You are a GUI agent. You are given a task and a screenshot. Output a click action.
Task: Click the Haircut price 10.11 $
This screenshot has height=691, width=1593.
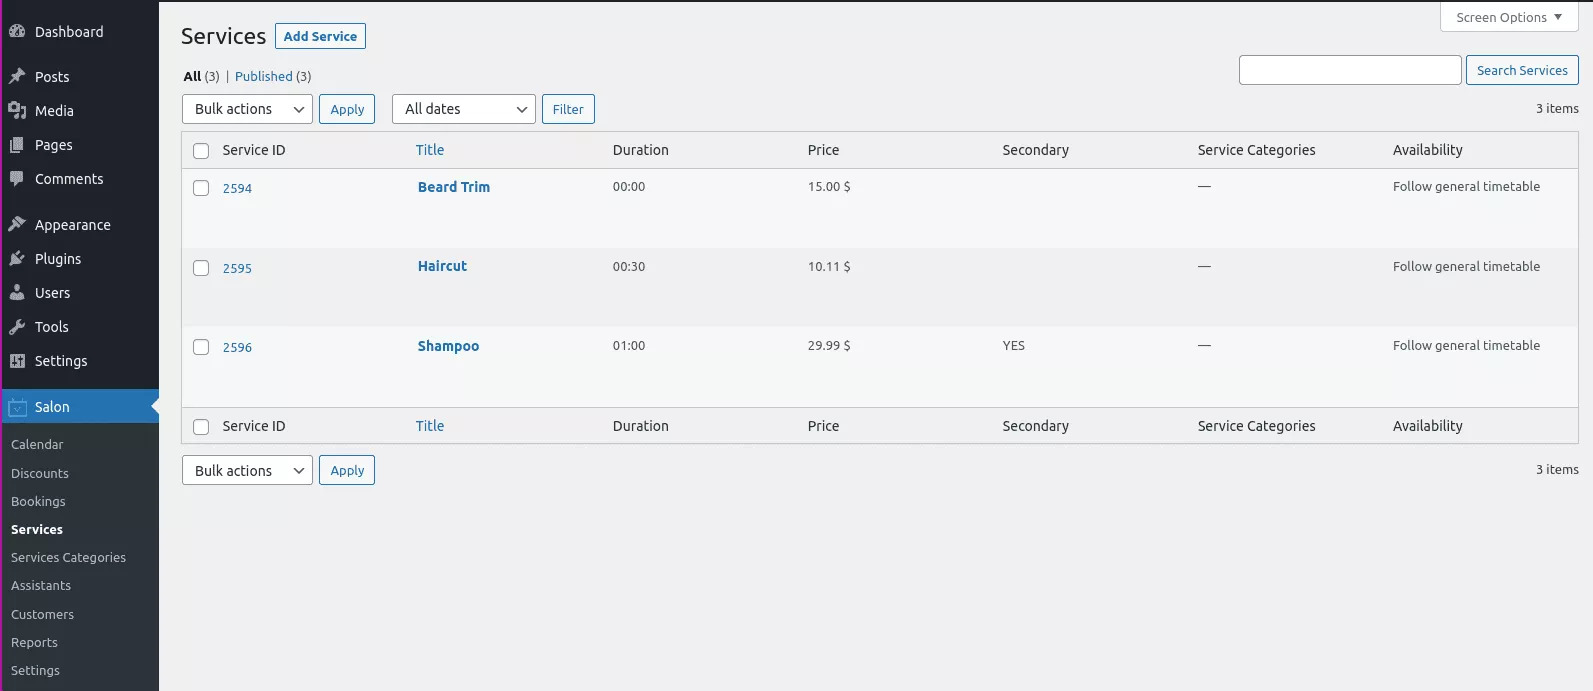(x=829, y=266)
